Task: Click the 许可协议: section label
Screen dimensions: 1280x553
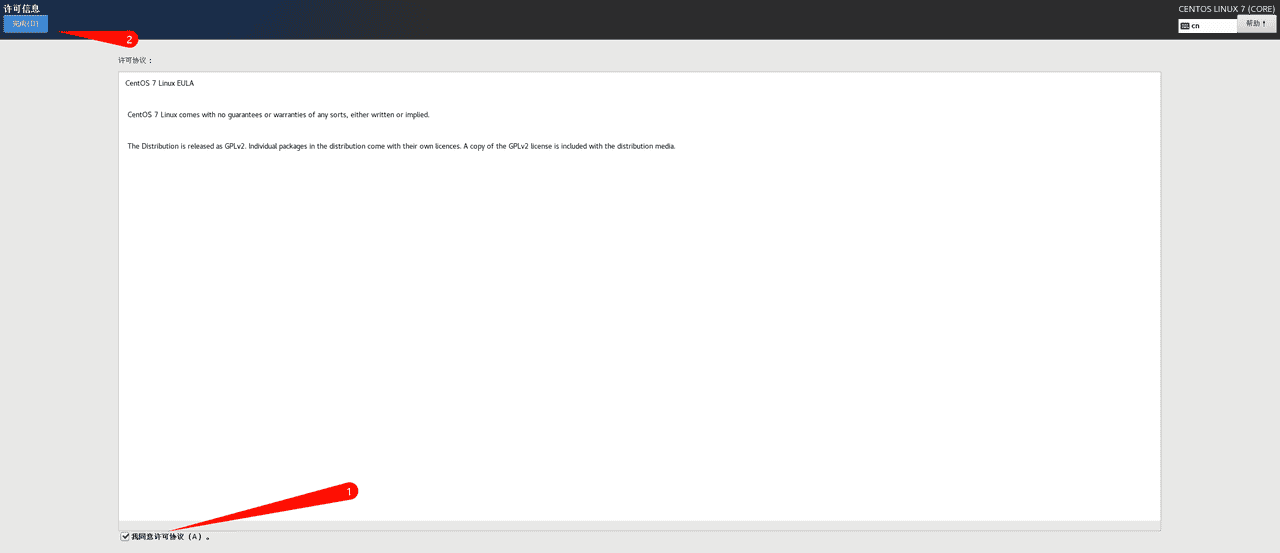Action: [x=135, y=60]
